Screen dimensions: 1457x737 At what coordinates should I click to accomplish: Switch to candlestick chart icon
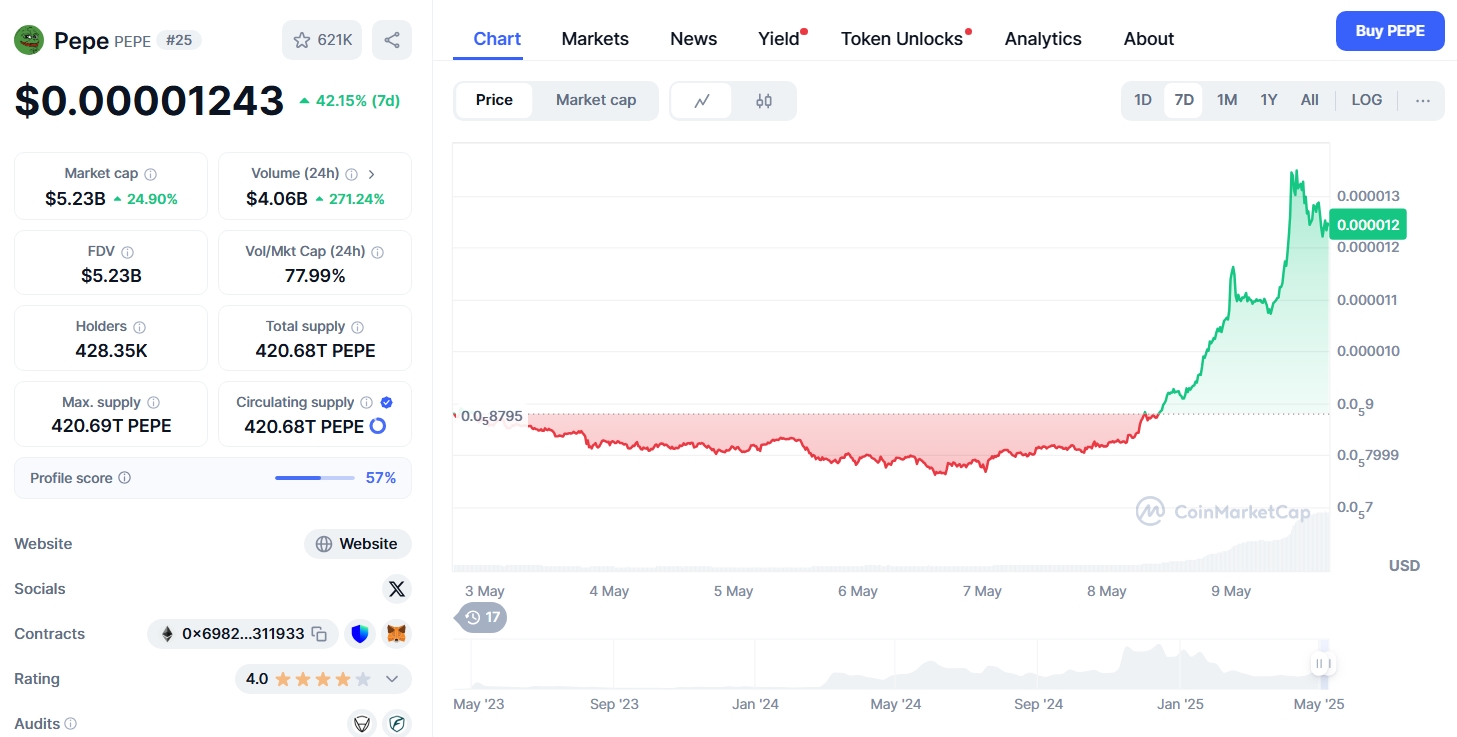point(764,101)
